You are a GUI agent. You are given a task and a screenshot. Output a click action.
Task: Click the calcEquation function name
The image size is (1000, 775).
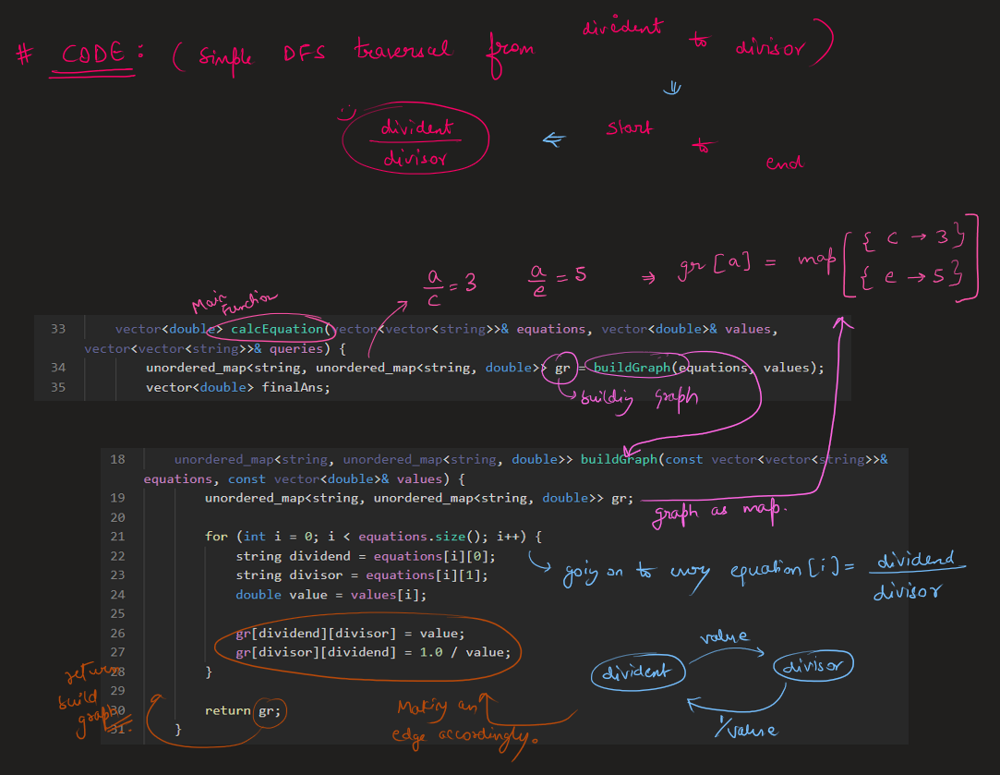(277, 328)
